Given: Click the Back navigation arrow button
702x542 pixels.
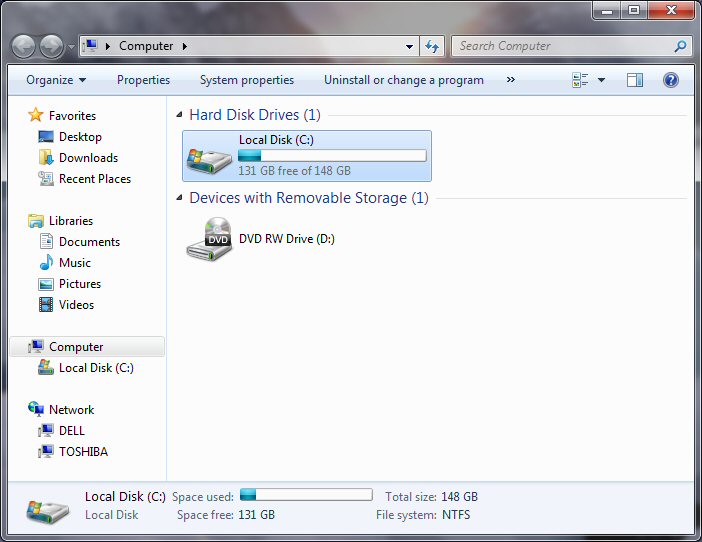Looking at the screenshot, I should pos(23,46).
